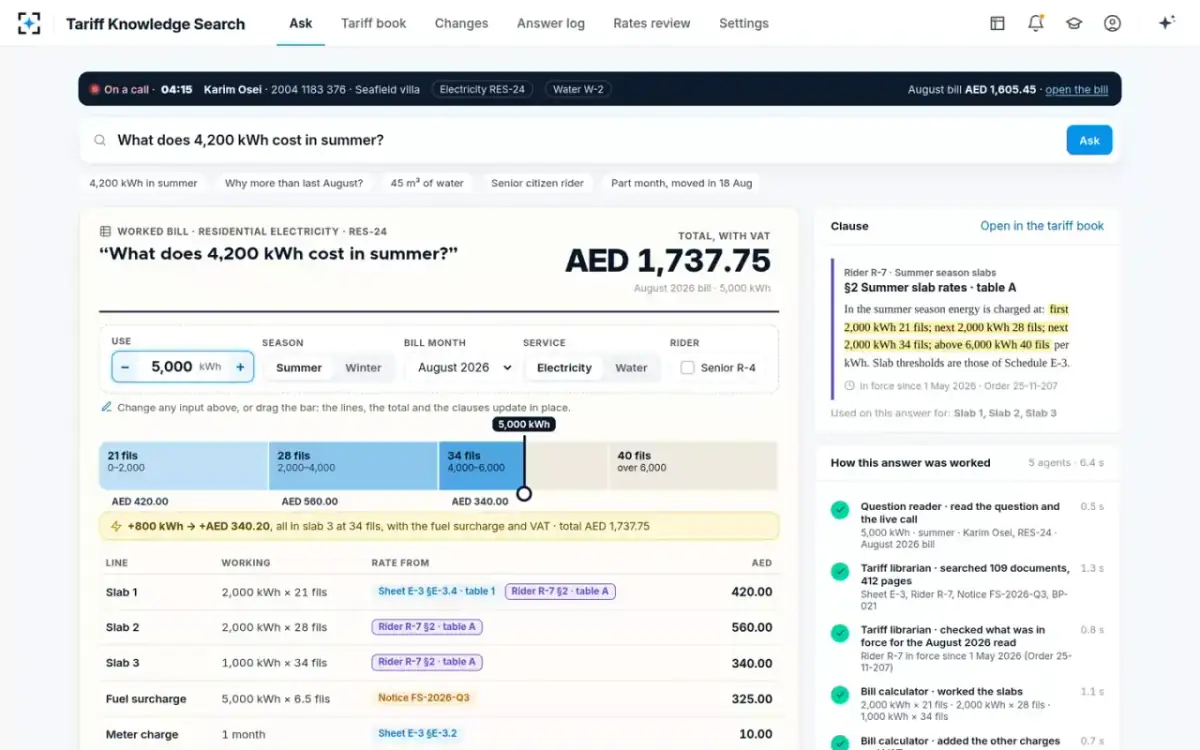This screenshot has height=750, width=1200.
Task: Click the search magnifier icon
Action: tap(100, 140)
